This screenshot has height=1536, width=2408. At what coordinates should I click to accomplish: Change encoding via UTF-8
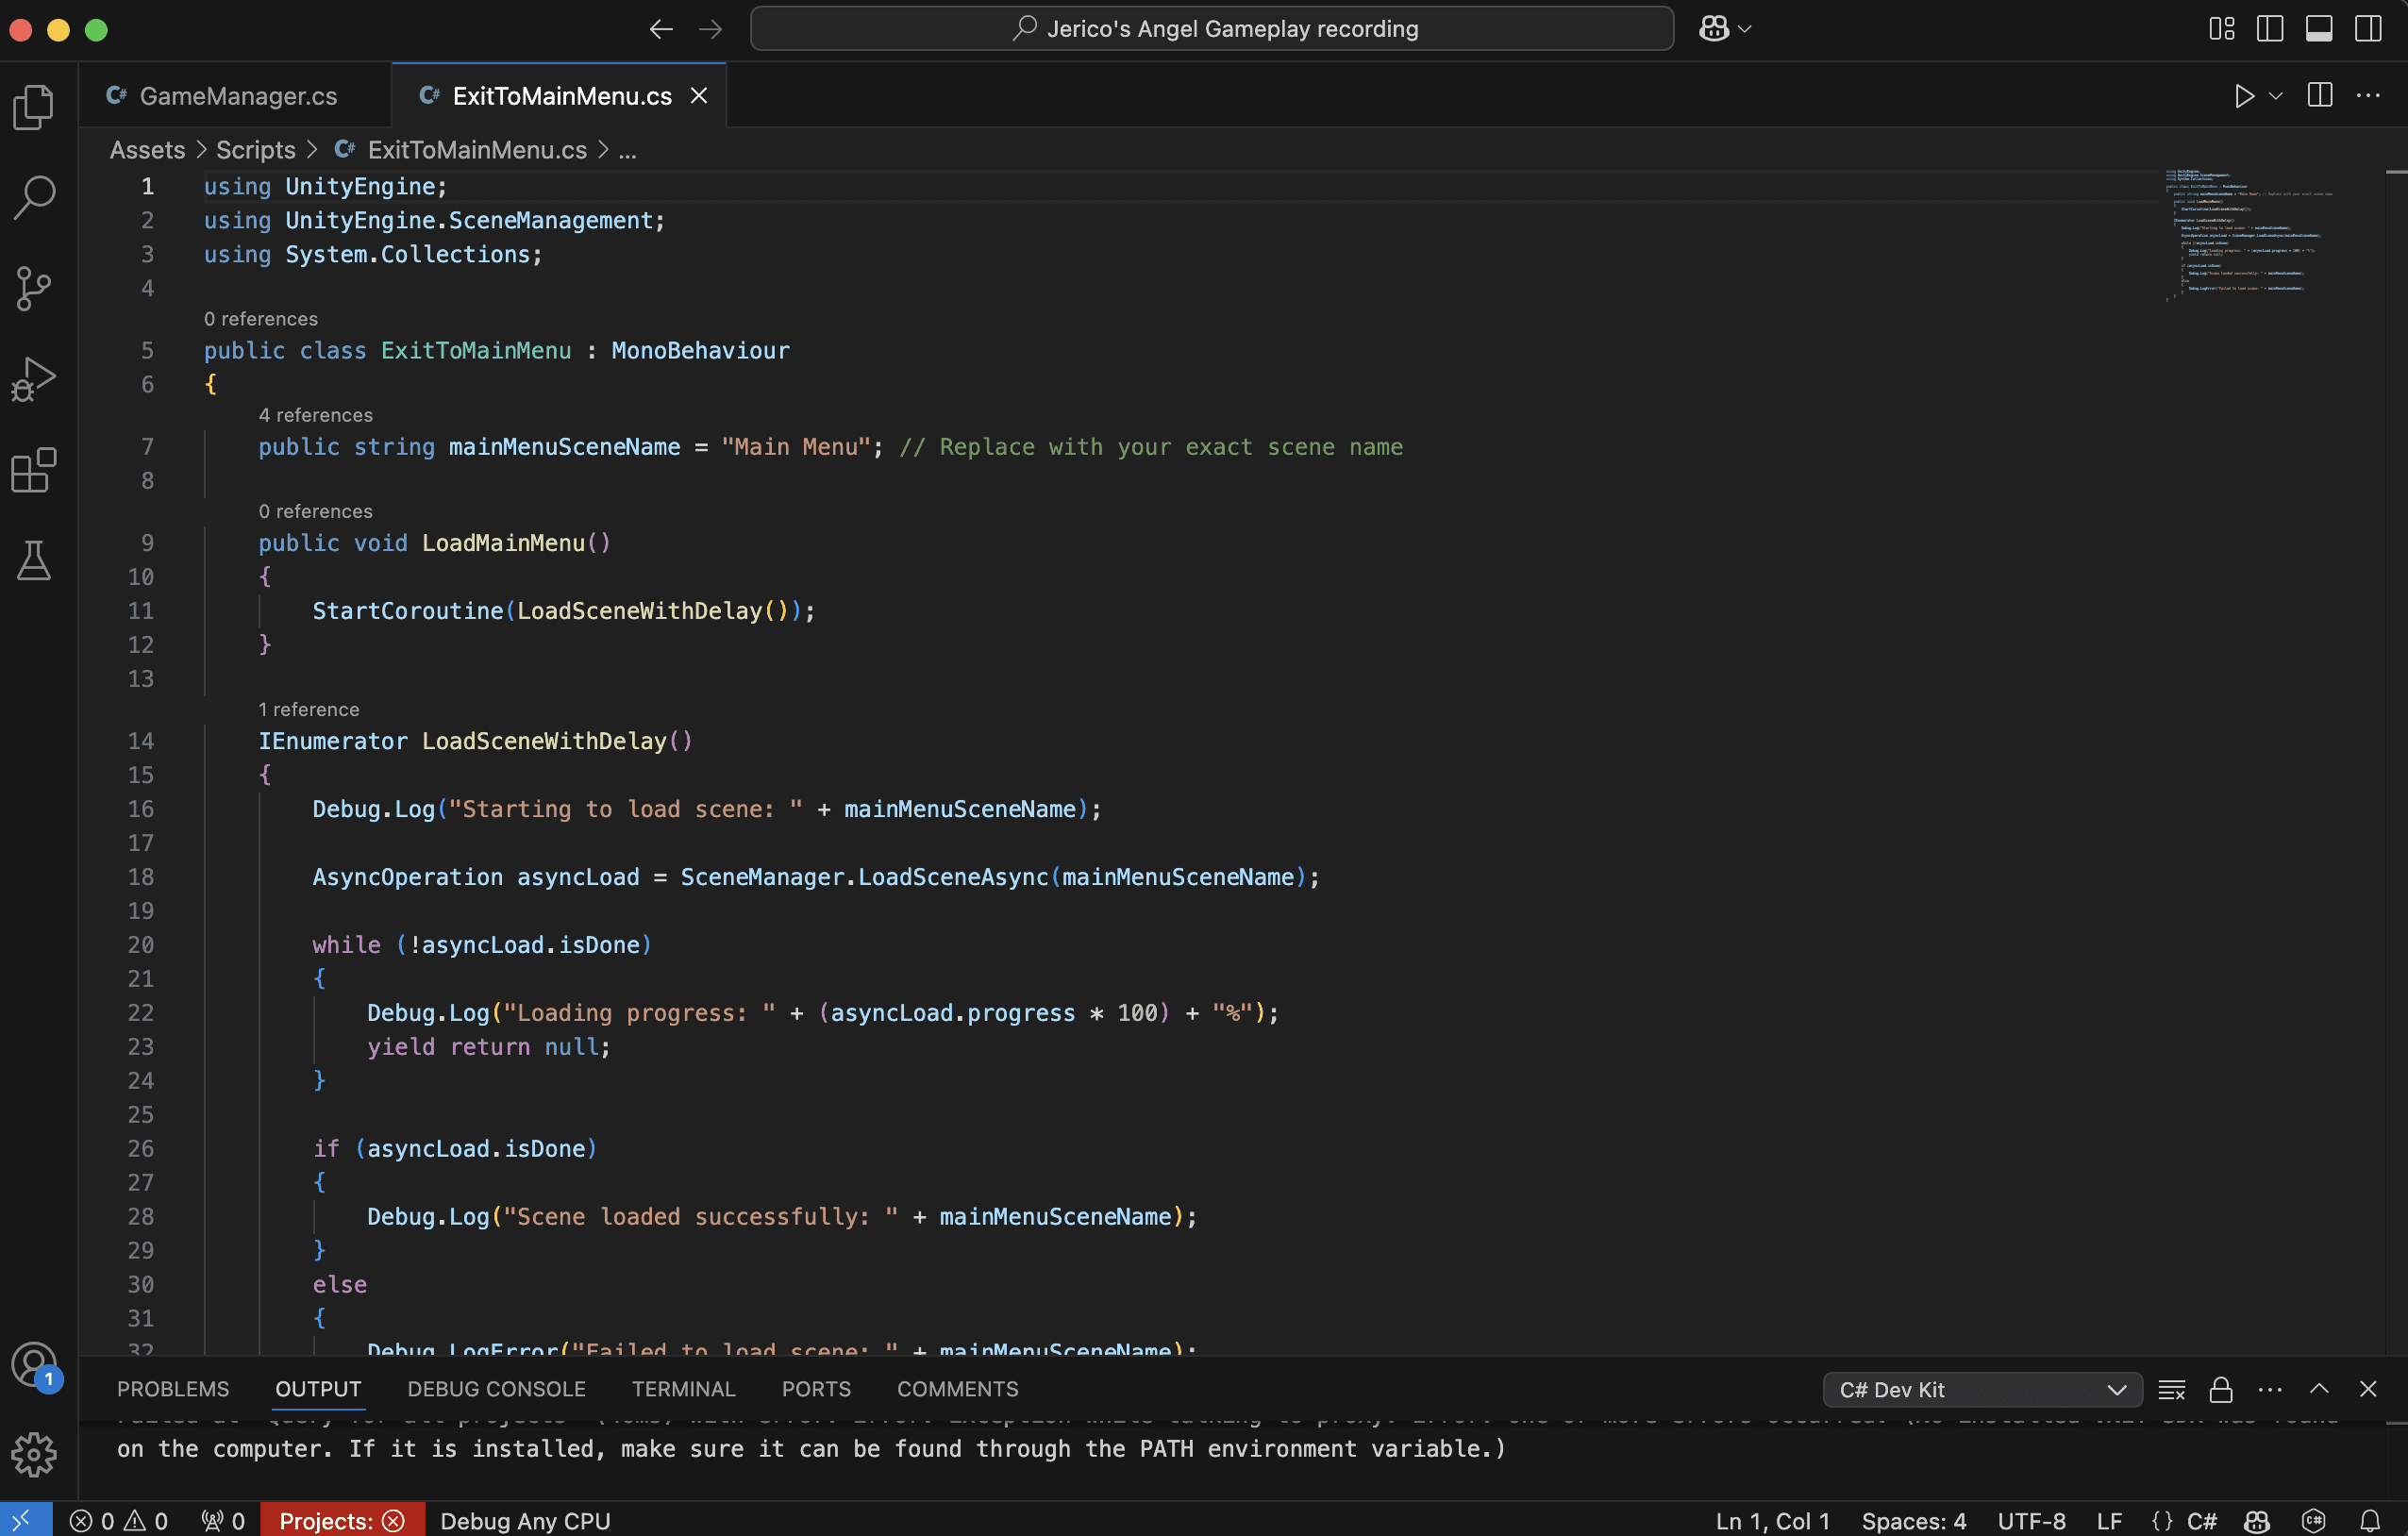click(2031, 1520)
